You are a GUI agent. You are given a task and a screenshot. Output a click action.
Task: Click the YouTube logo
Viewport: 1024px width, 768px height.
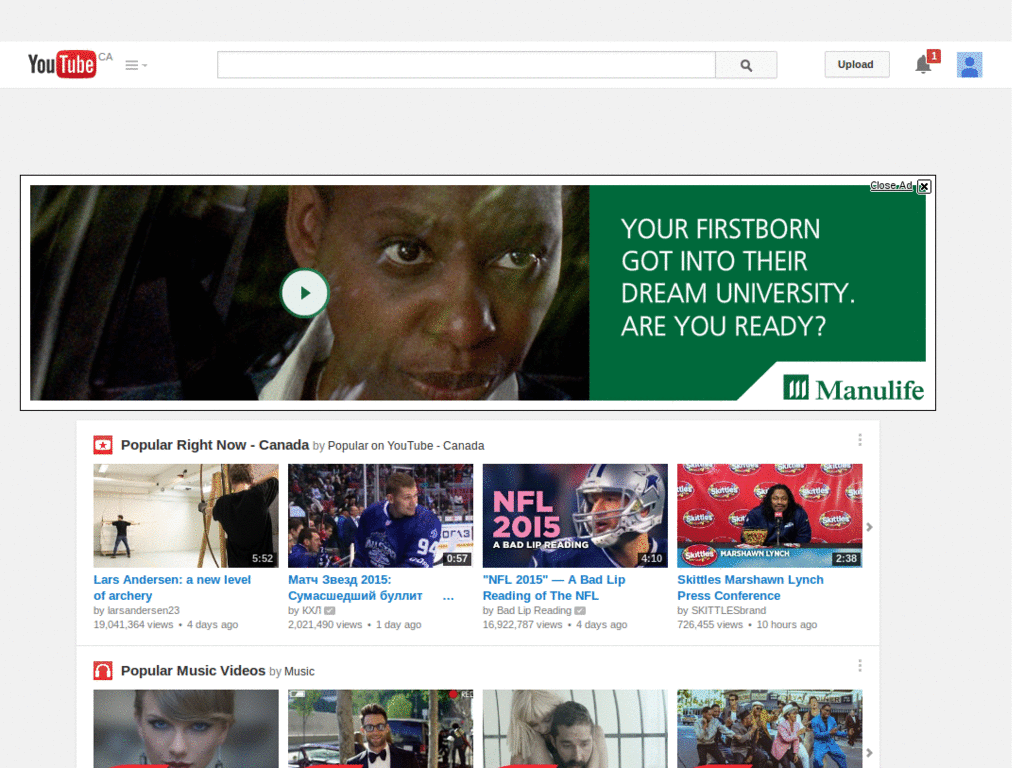pos(62,65)
